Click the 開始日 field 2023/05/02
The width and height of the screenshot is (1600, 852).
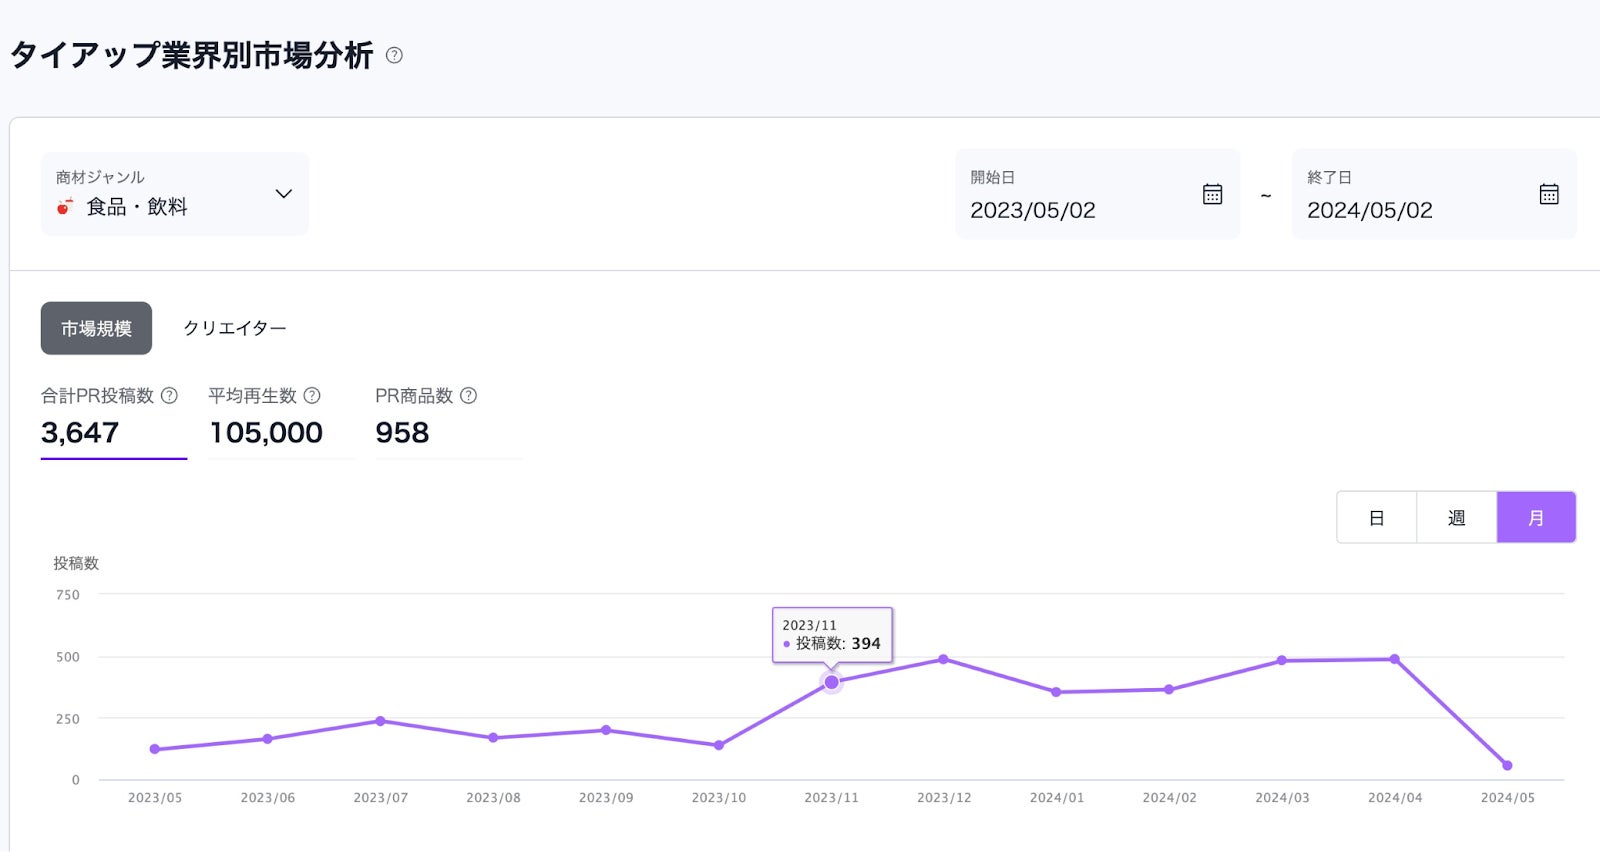(x=1033, y=210)
